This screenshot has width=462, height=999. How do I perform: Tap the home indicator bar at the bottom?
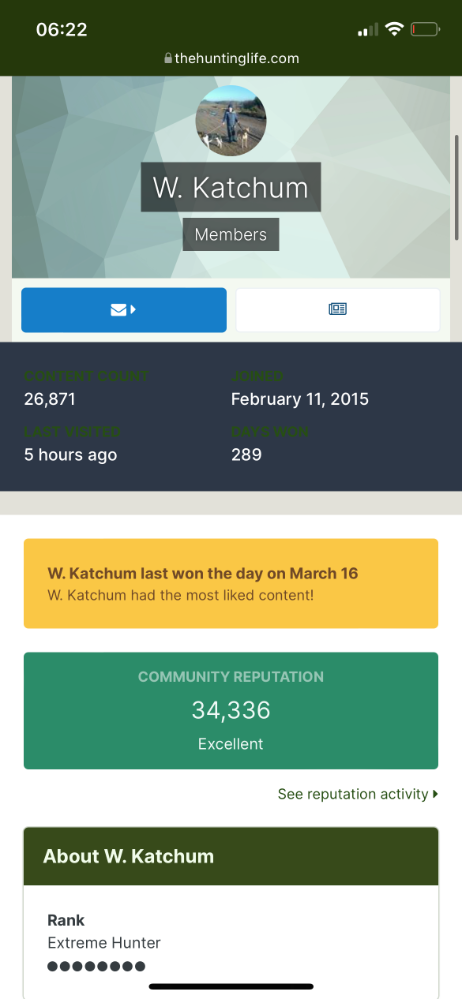point(231,986)
